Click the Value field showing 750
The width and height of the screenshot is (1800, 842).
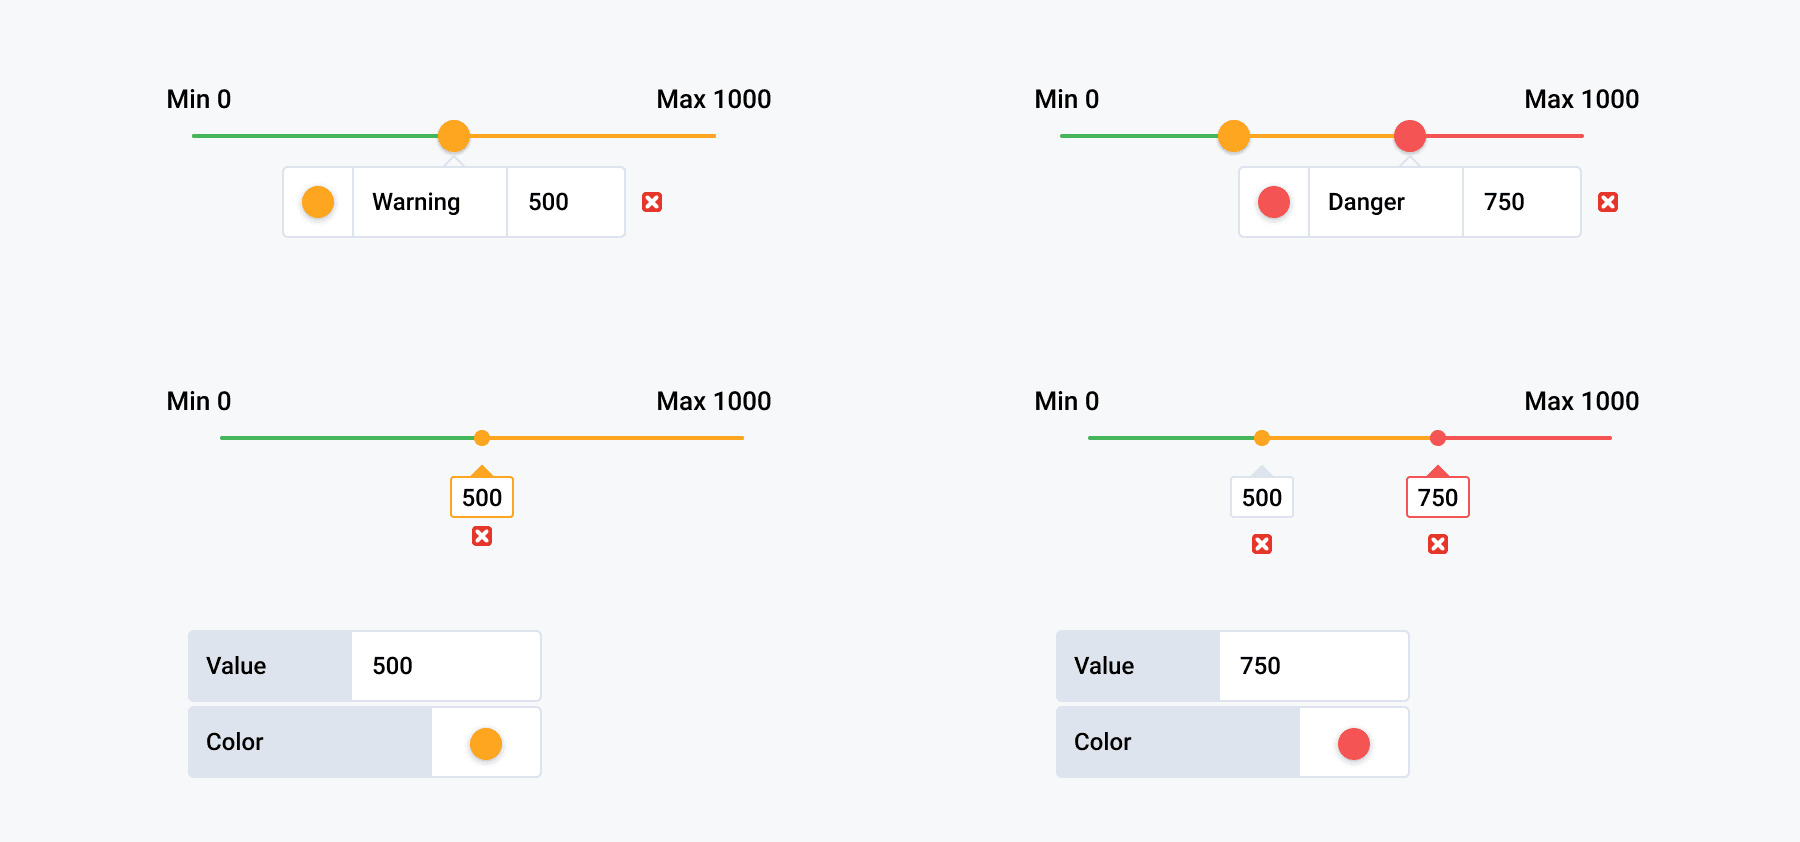[1314, 666]
